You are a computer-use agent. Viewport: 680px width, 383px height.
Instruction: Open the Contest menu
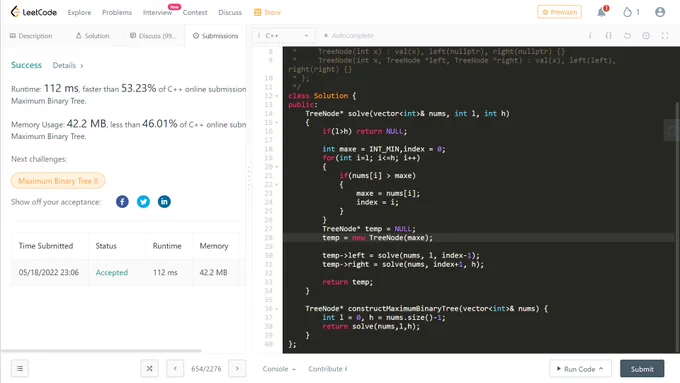tap(195, 13)
